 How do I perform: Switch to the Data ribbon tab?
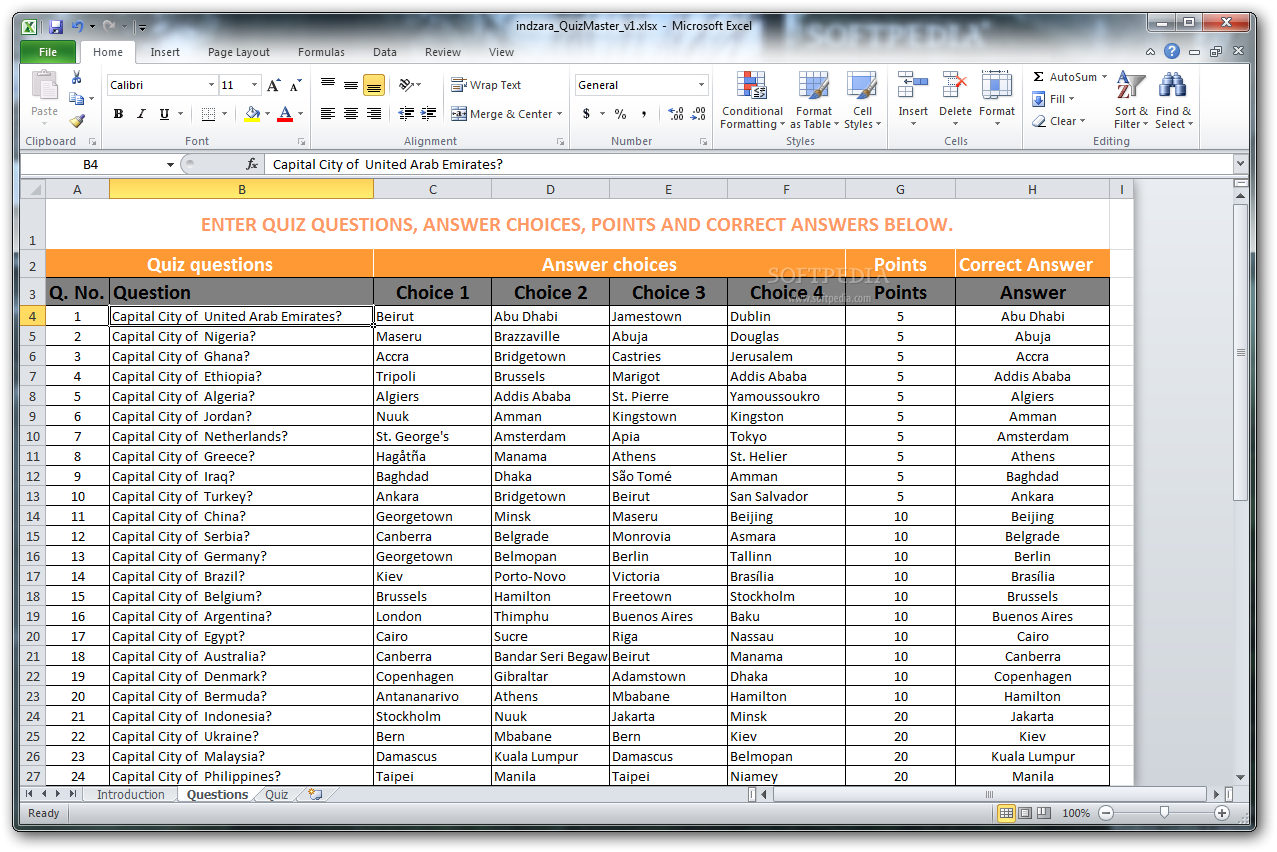click(x=385, y=52)
